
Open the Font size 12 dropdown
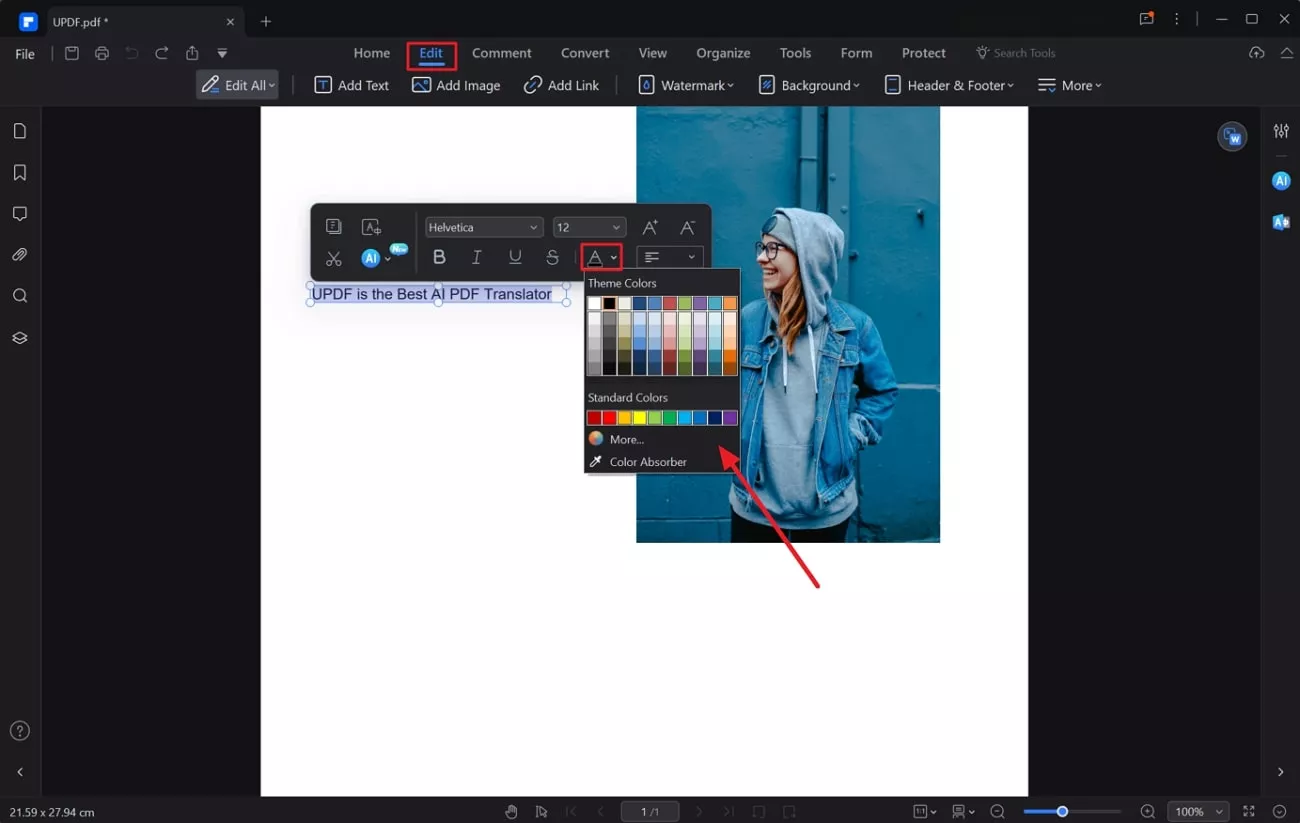(589, 228)
